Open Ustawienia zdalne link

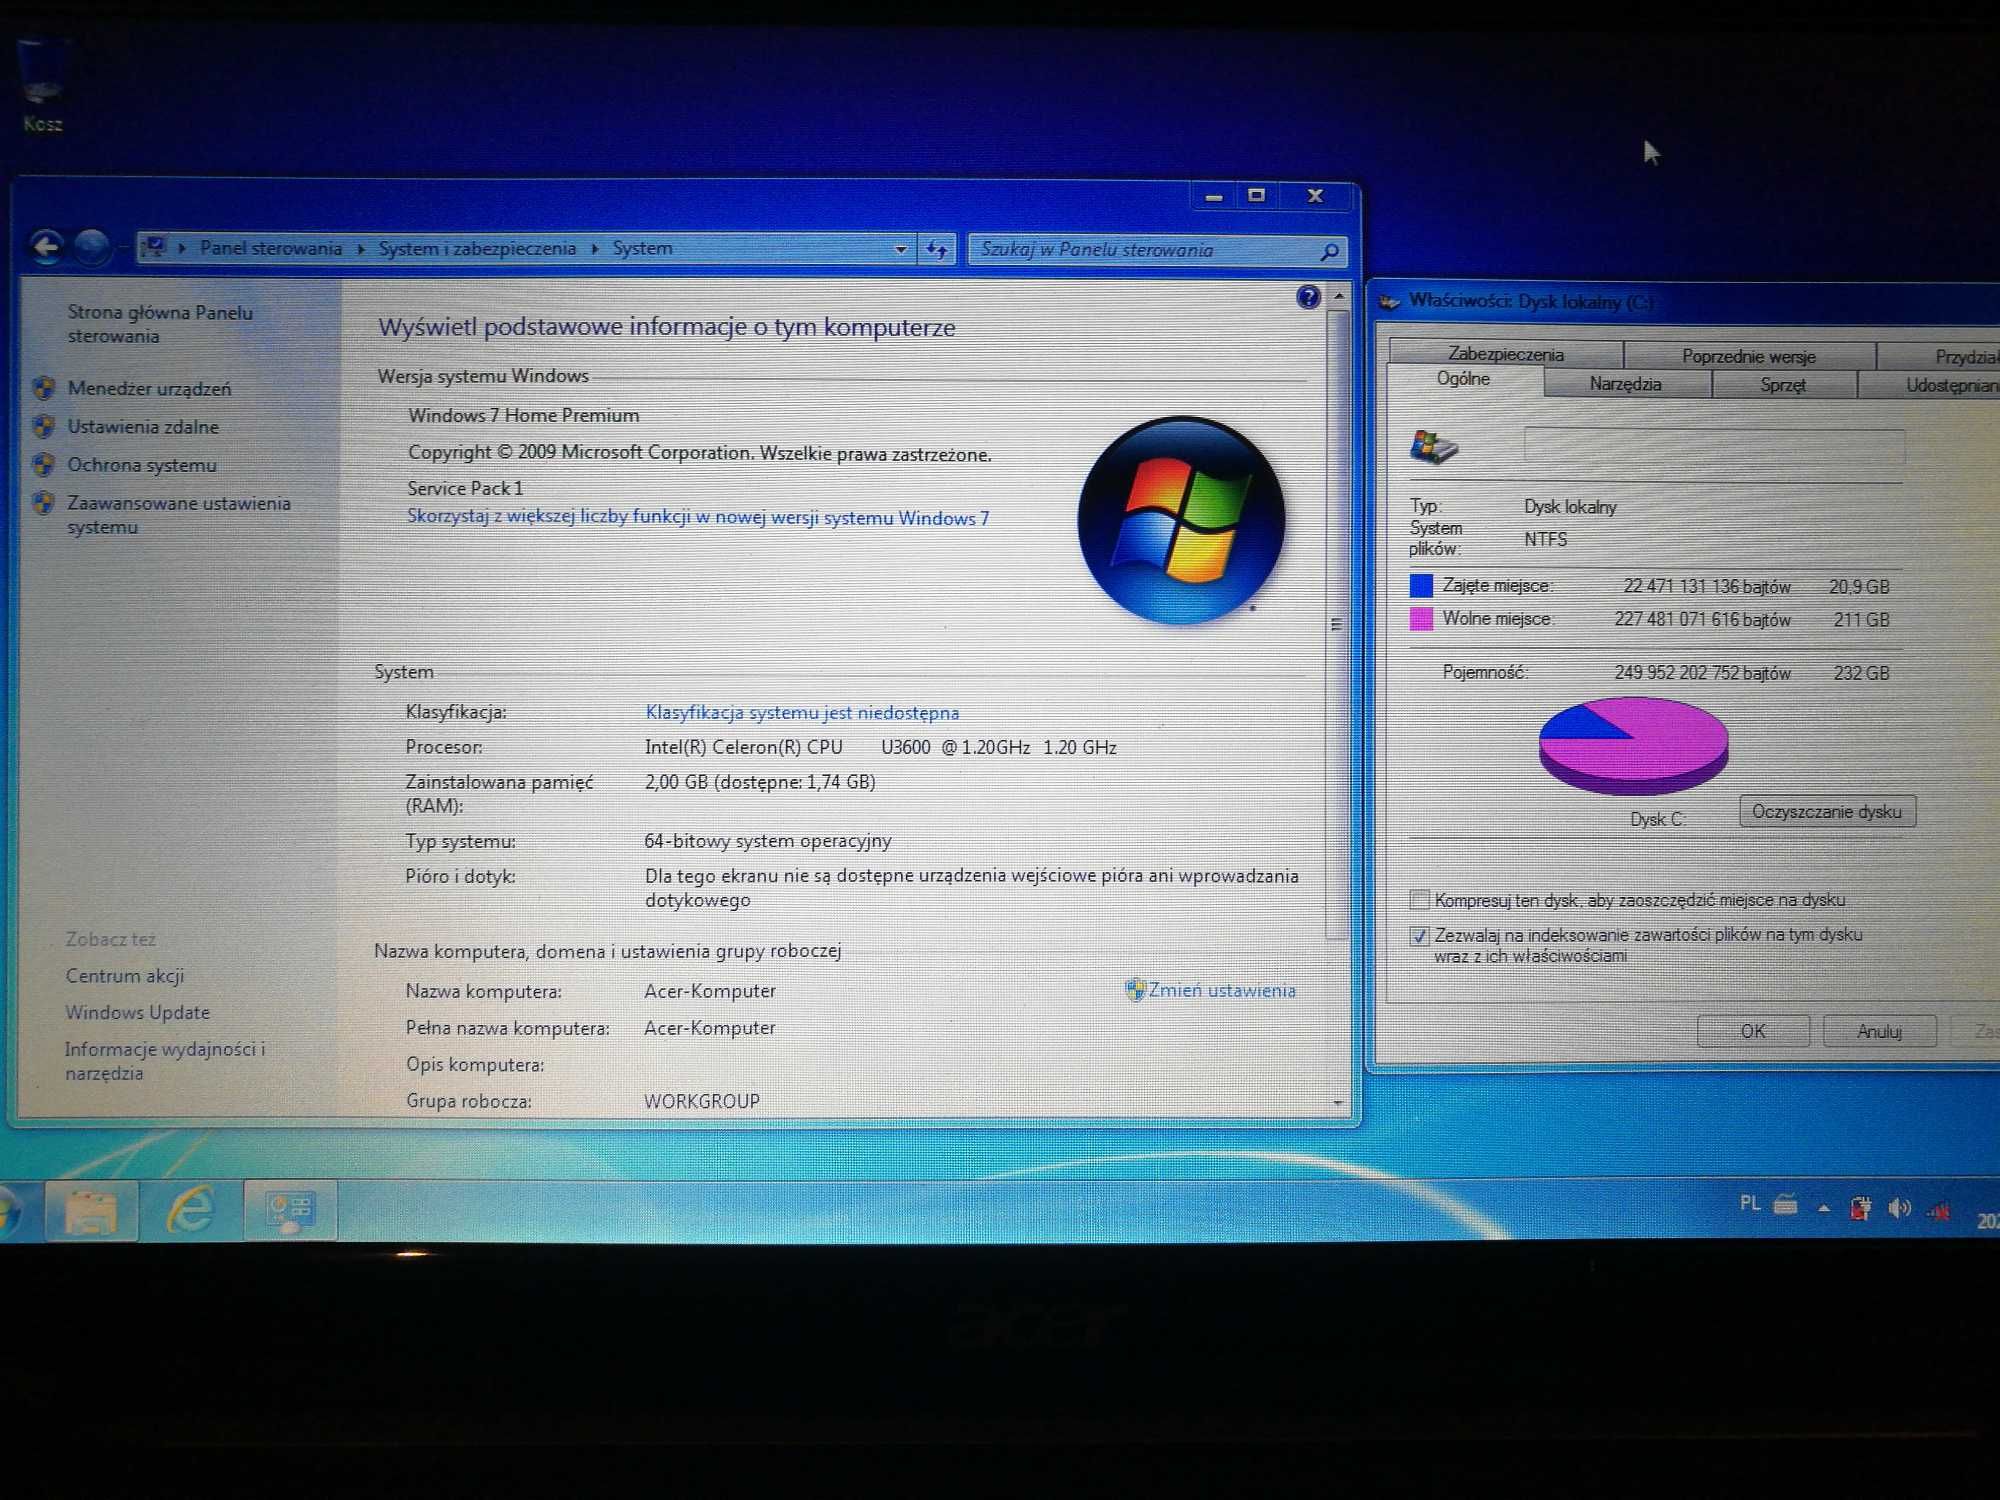(x=143, y=426)
